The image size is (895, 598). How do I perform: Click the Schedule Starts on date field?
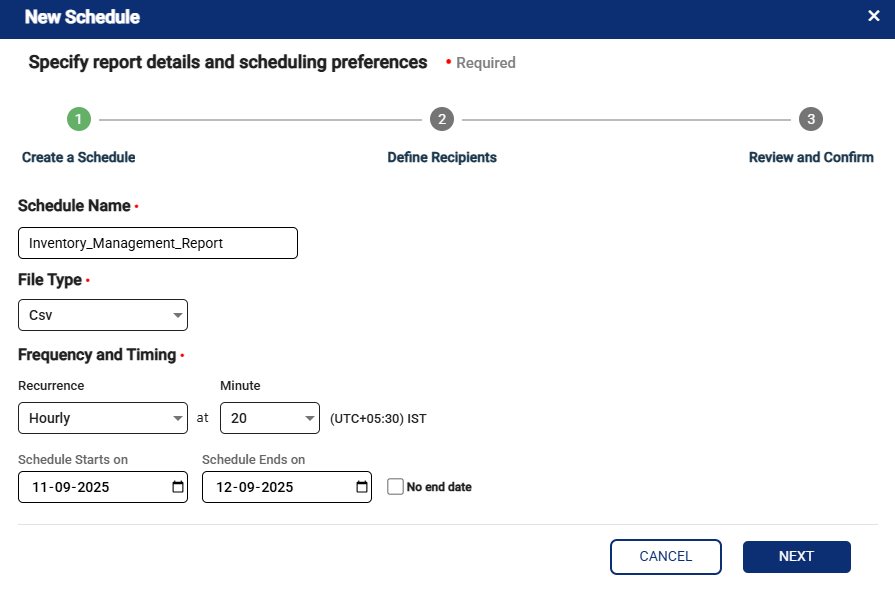90,487
